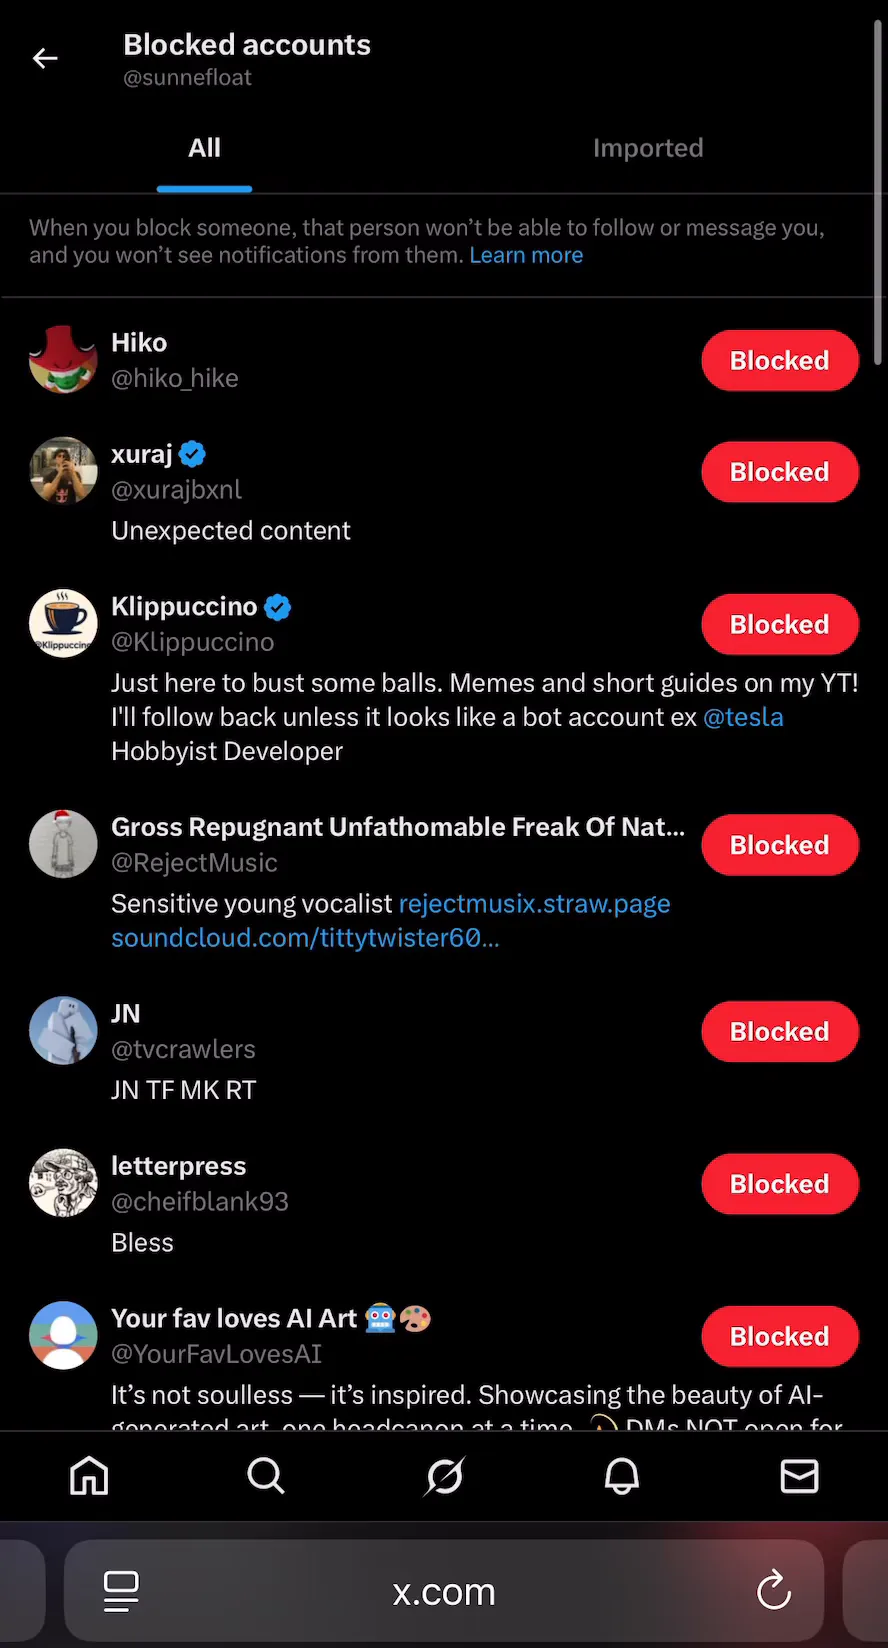This screenshot has height=1648, width=888.
Task: Click the @tesla mention link
Action: 743,717
